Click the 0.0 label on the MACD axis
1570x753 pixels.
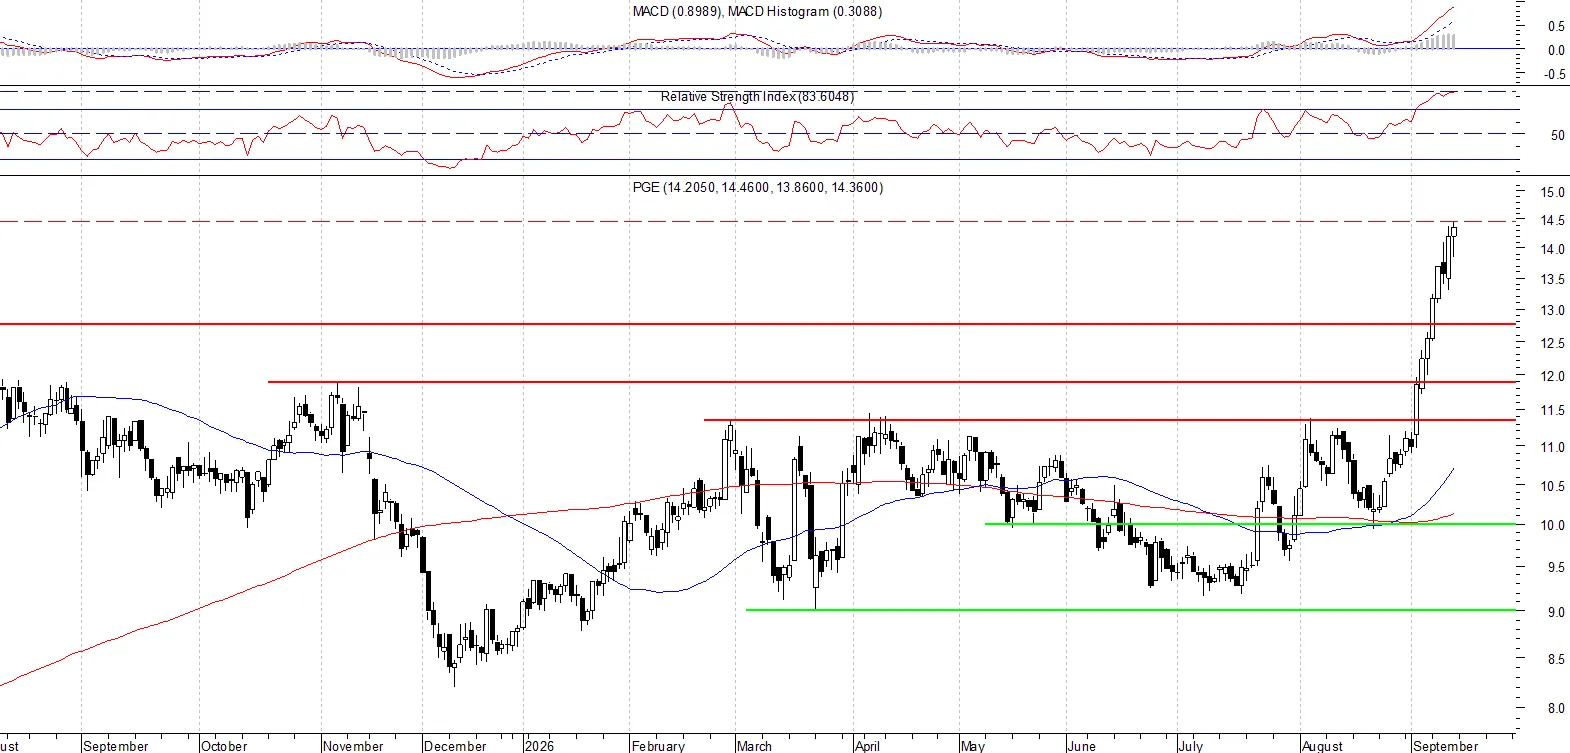click(1556, 50)
